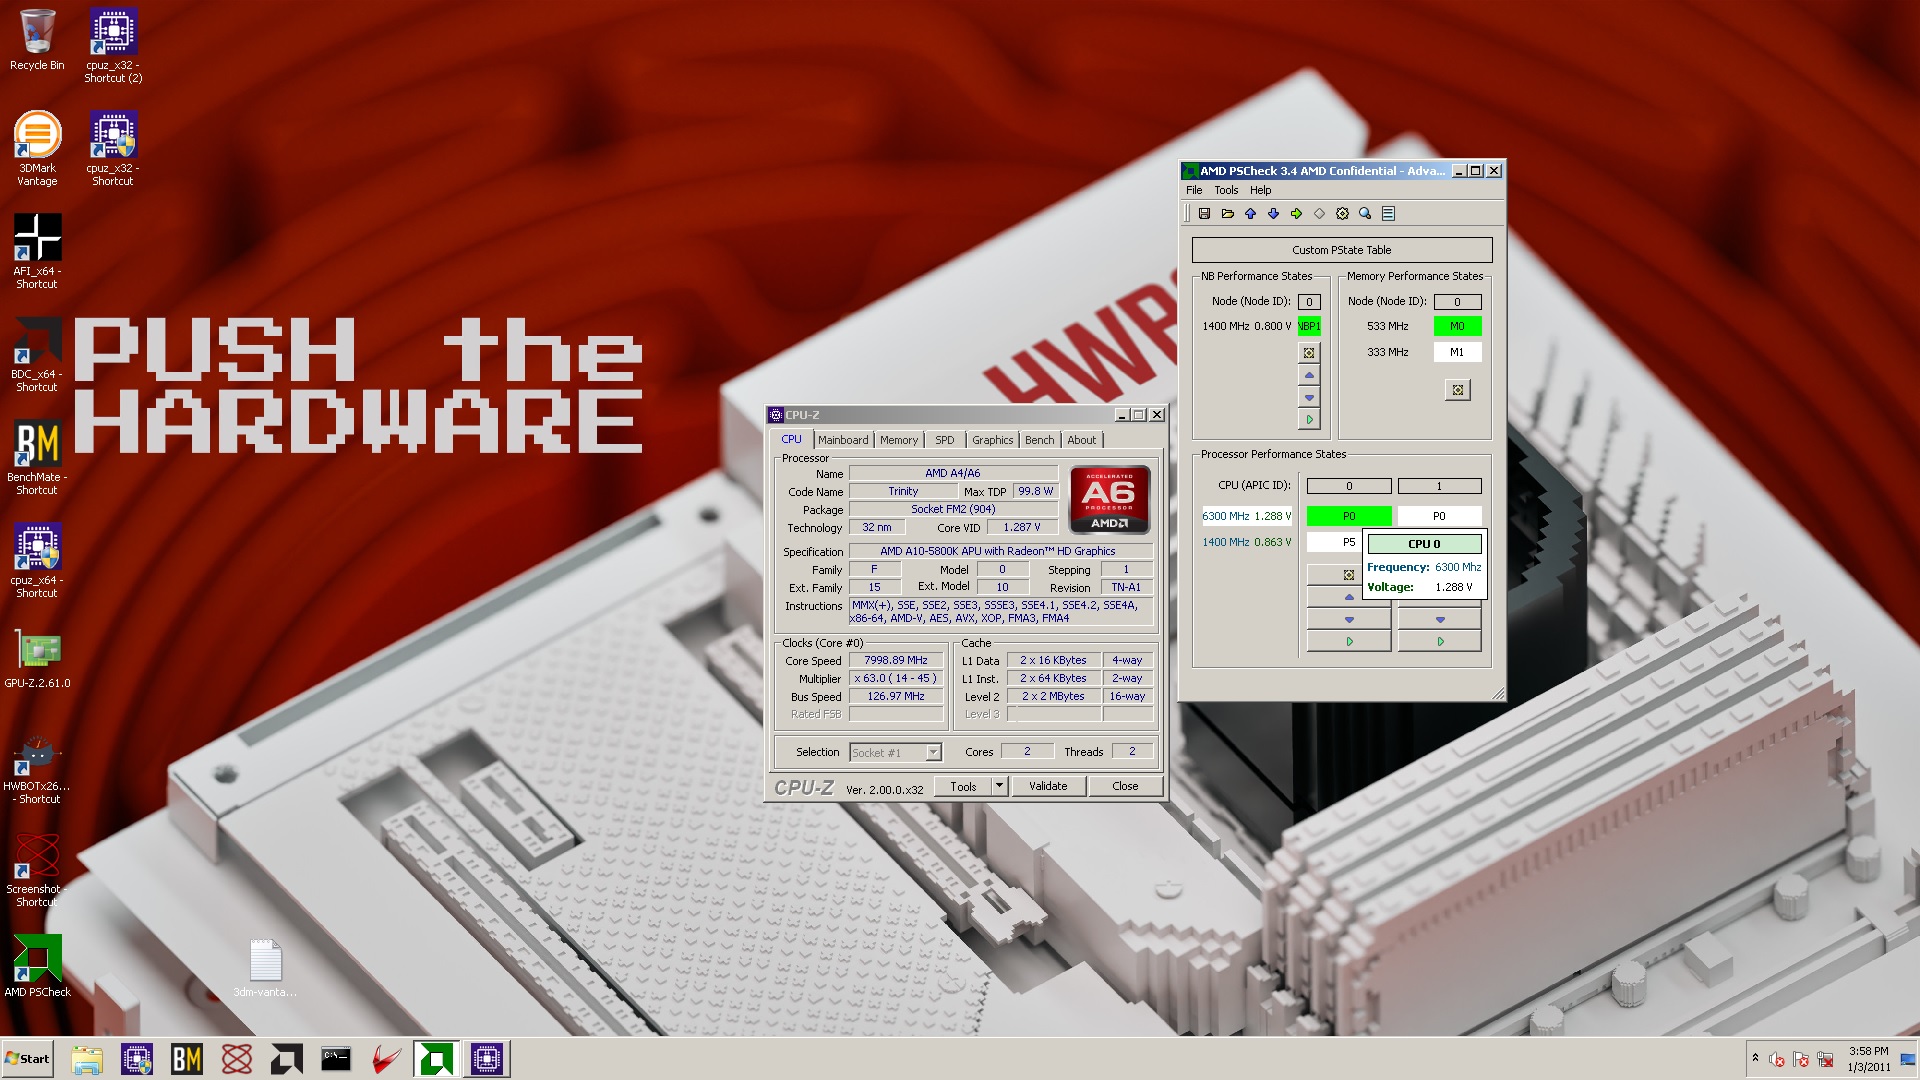Switch to the SPD tab in CPU-Z
The image size is (1920, 1080).
[x=945, y=440]
